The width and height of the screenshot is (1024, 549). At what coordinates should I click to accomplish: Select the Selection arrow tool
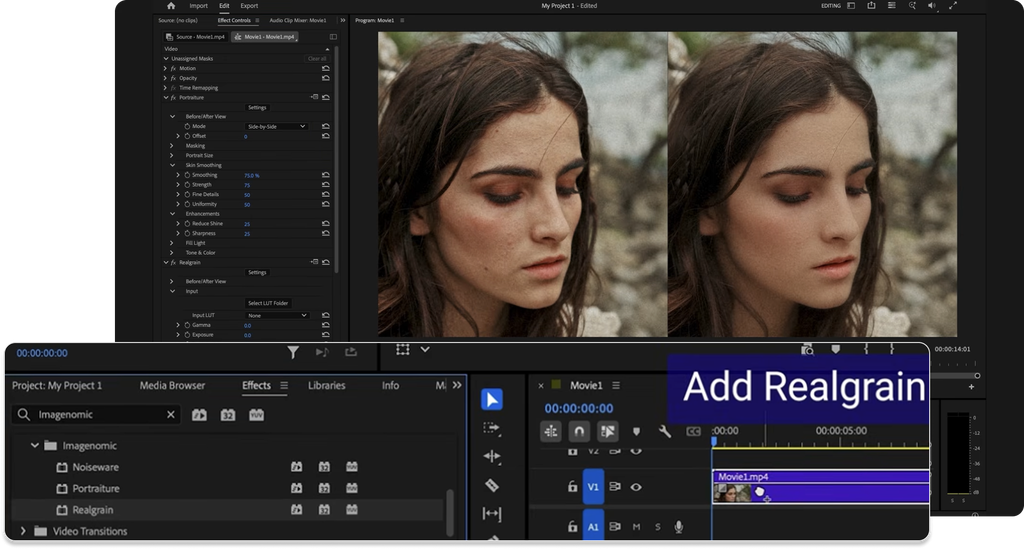(492, 400)
